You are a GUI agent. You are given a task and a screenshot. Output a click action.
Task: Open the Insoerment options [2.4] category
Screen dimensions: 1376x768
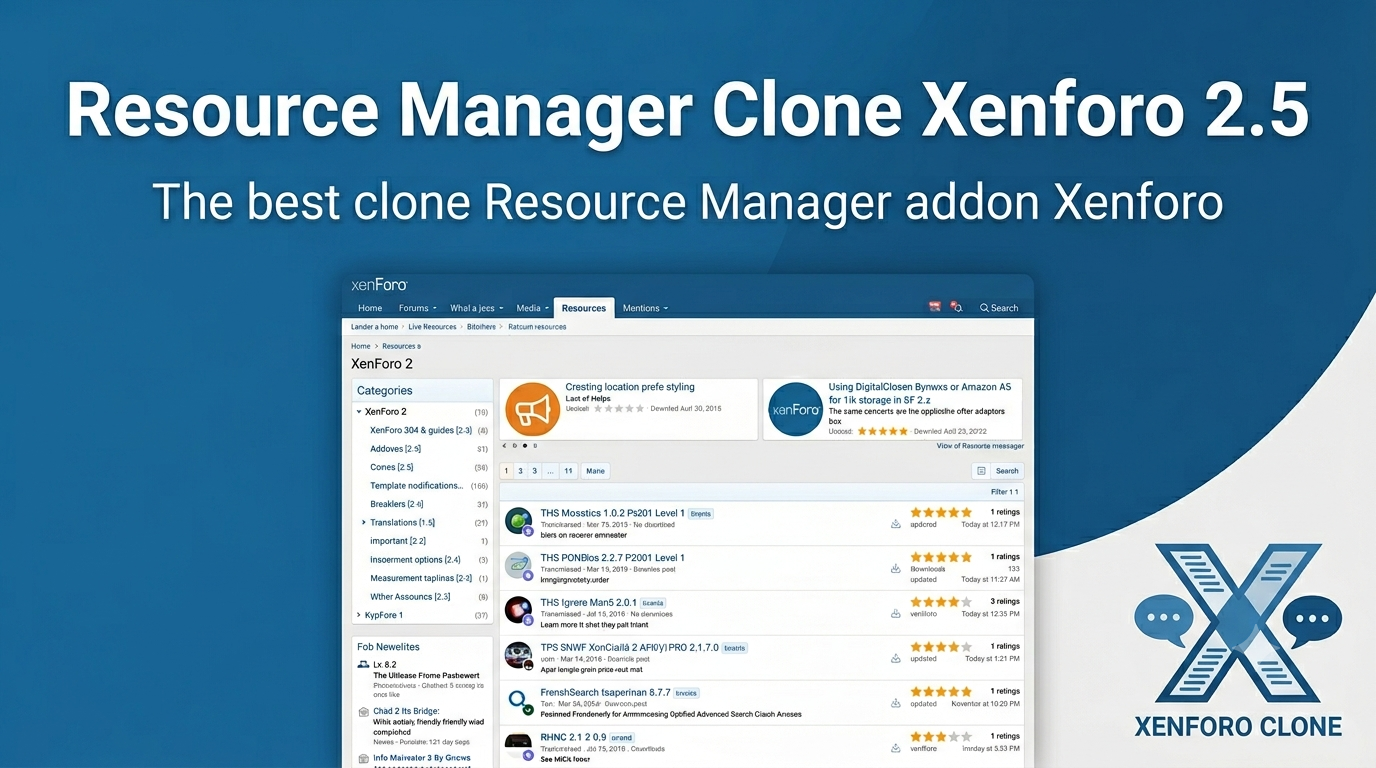[416, 560]
